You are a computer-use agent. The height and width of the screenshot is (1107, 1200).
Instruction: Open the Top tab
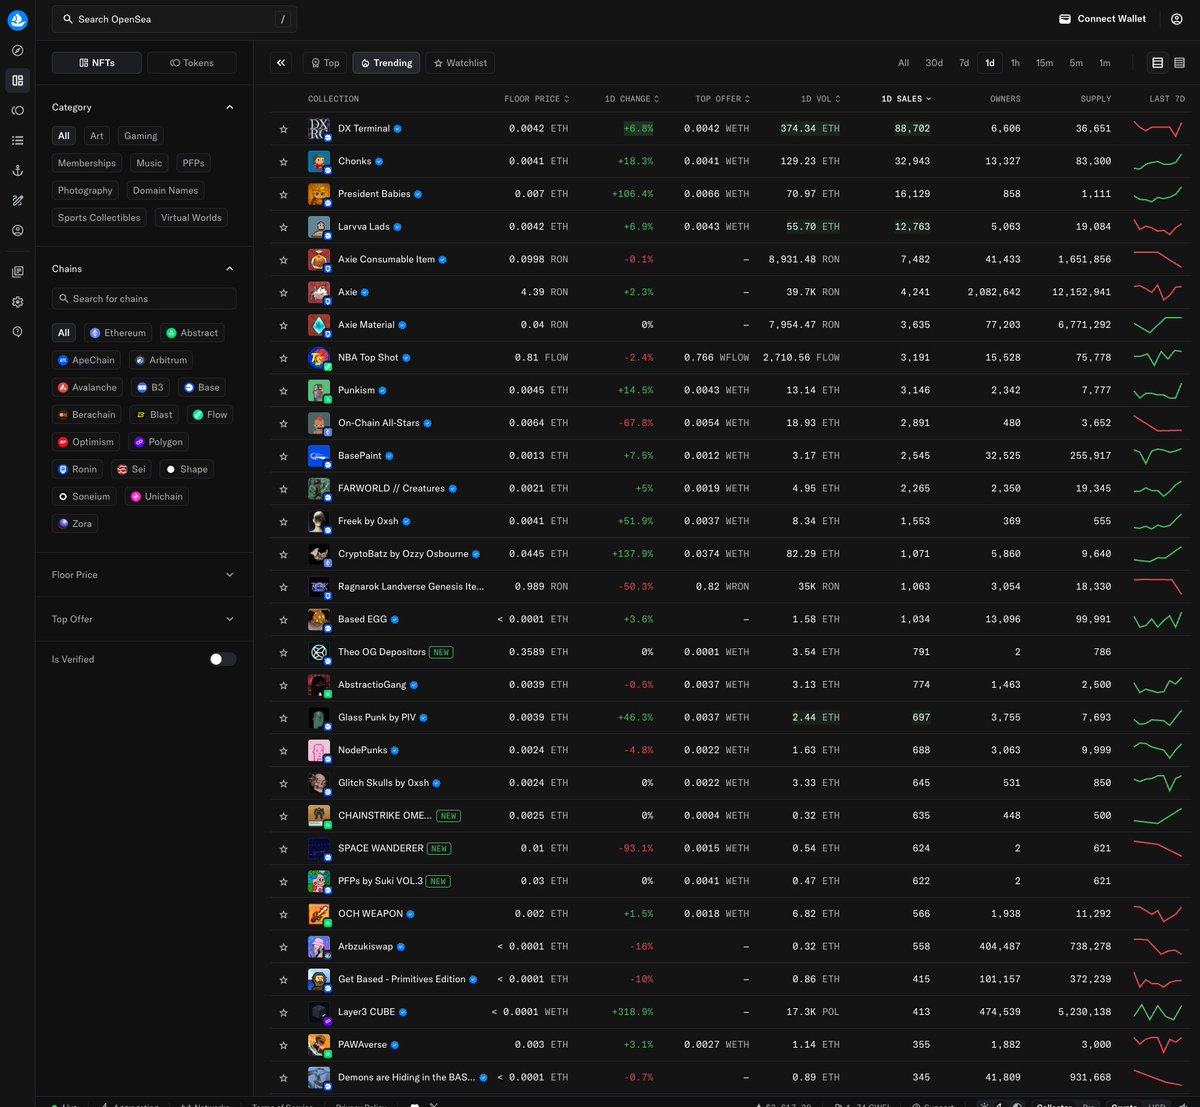point(325,63)
